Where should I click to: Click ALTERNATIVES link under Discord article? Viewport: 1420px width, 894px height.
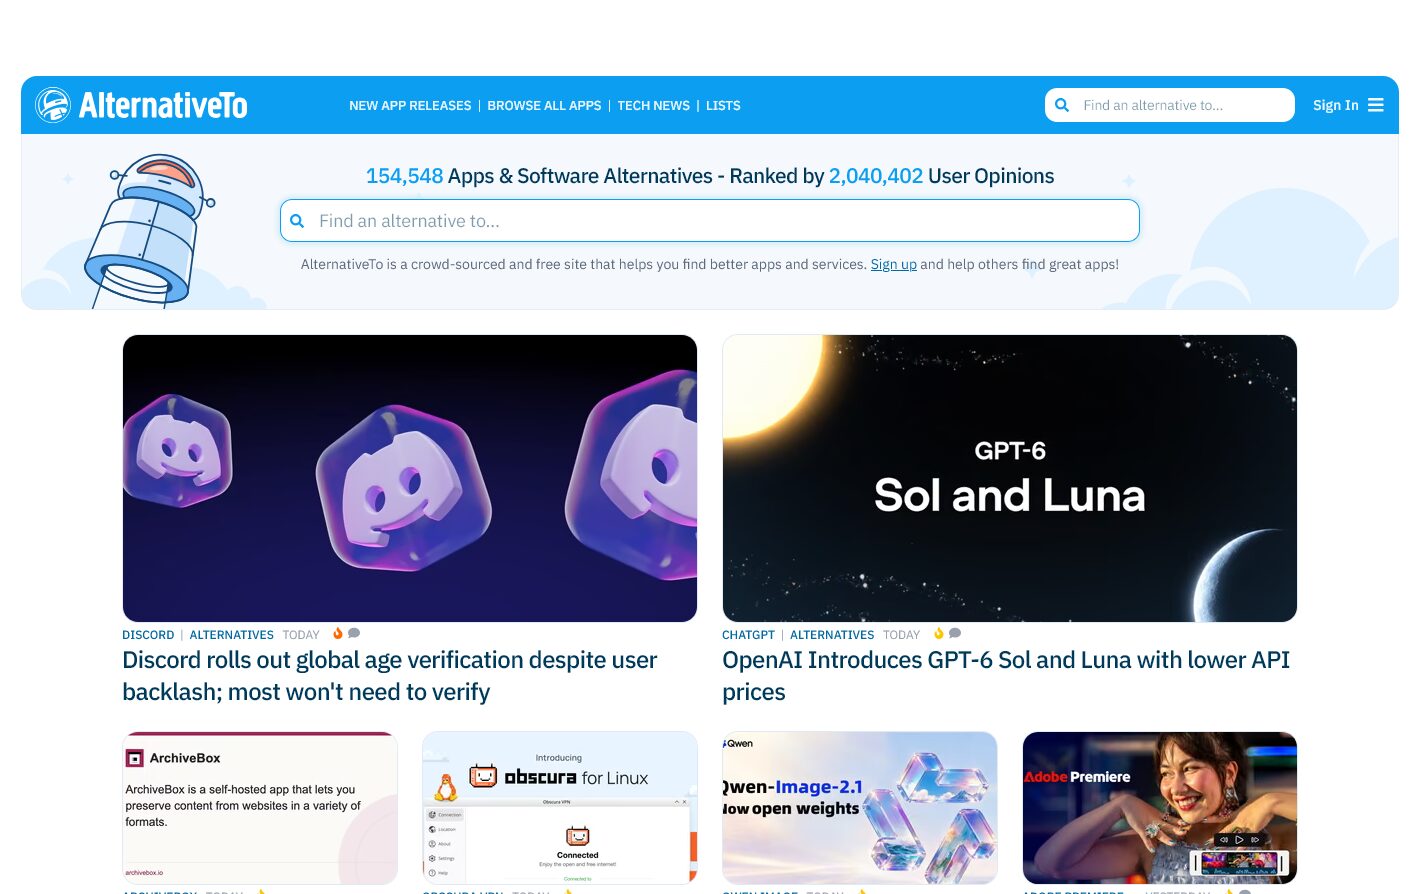tap(232, 635)
